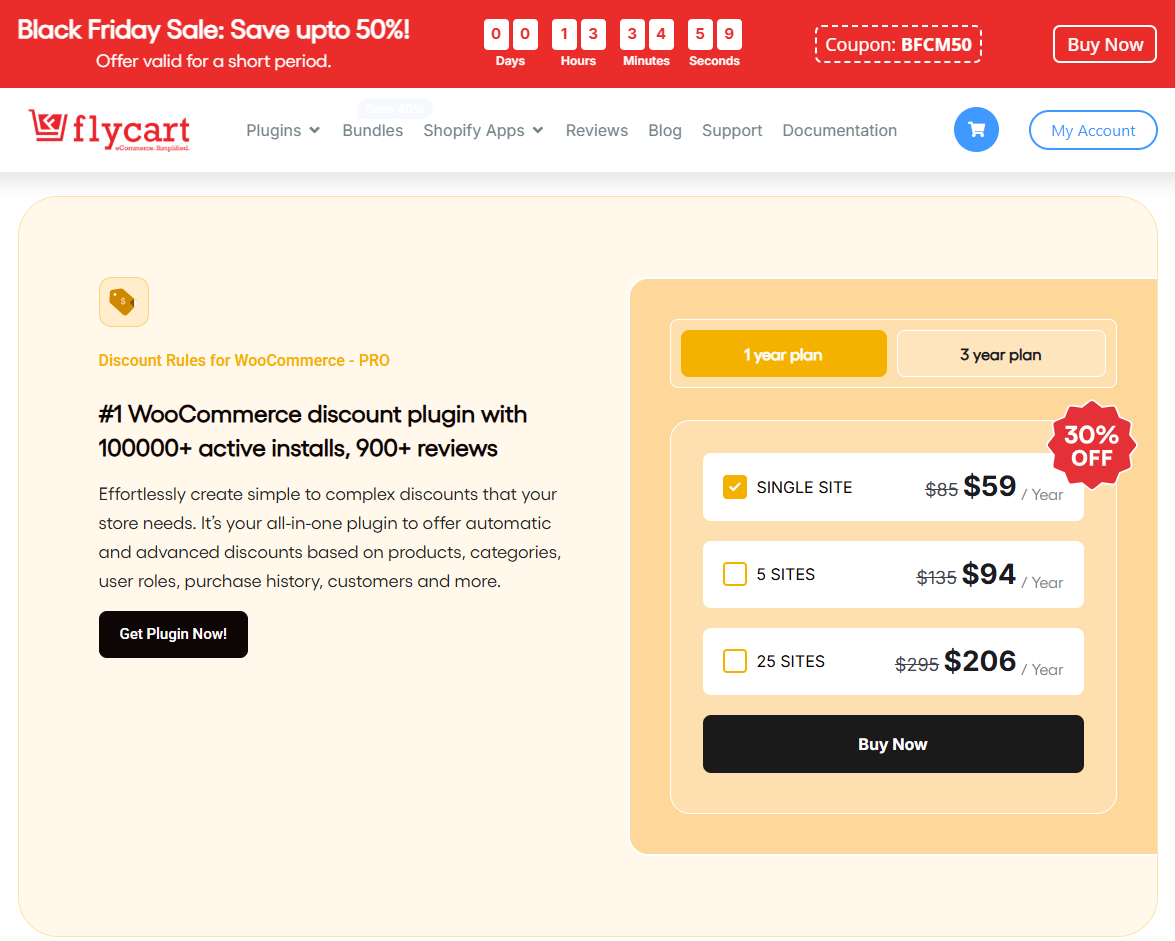Open the shopping cart icon
The height and width of the screenshot is (941, 1175).
point(976,130)
